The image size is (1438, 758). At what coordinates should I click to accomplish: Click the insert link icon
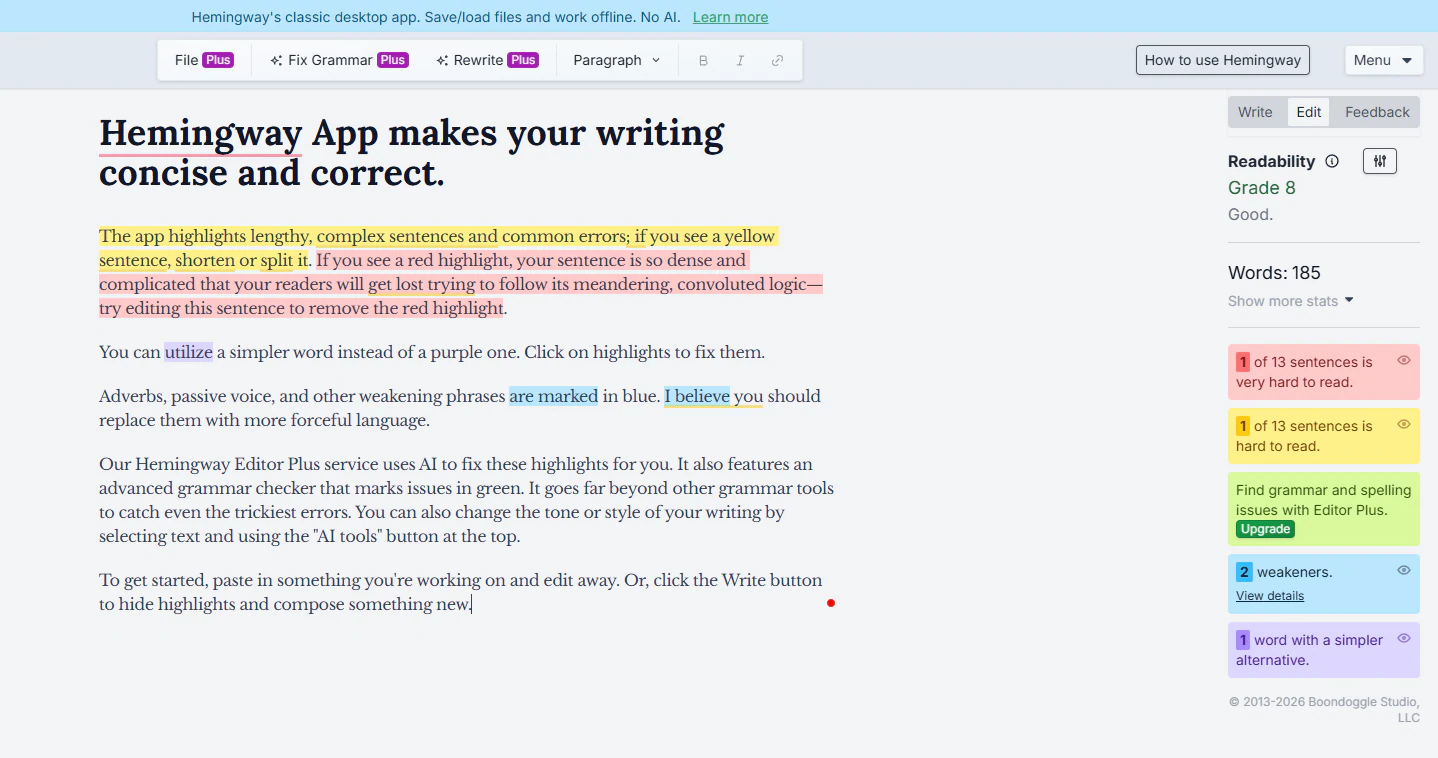(777, 60)
